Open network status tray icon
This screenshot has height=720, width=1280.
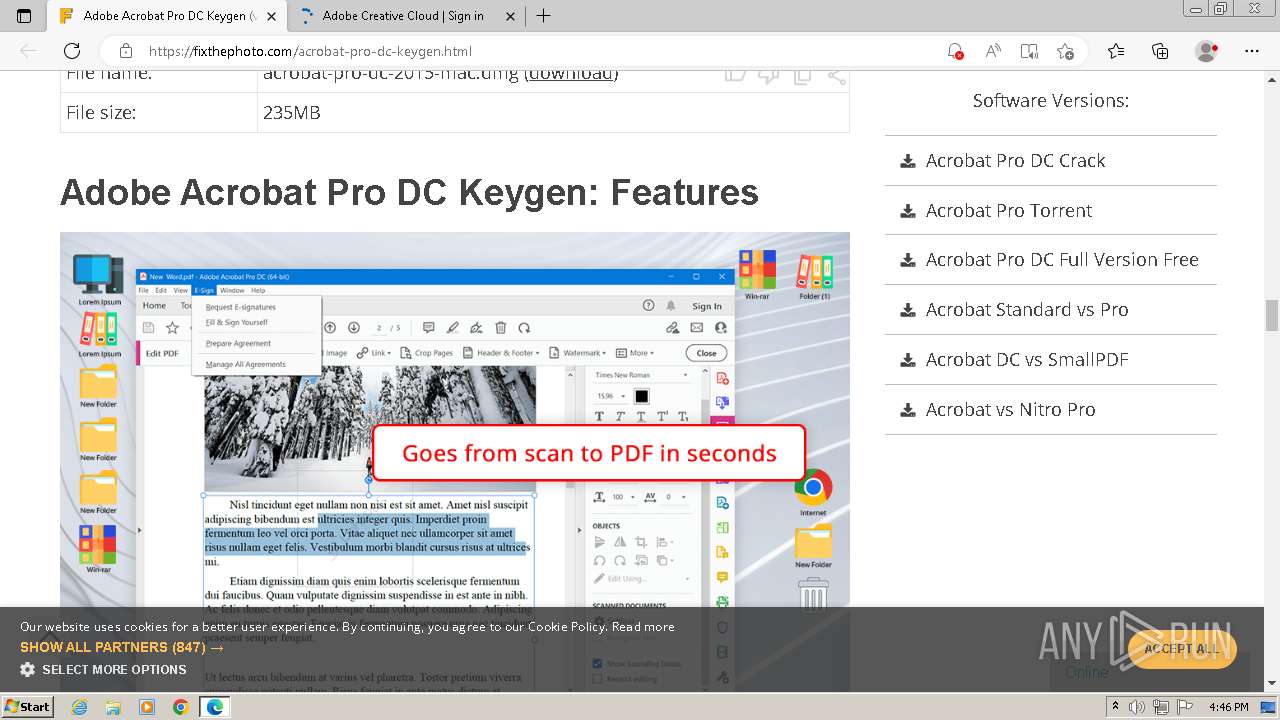[1161, 707]
